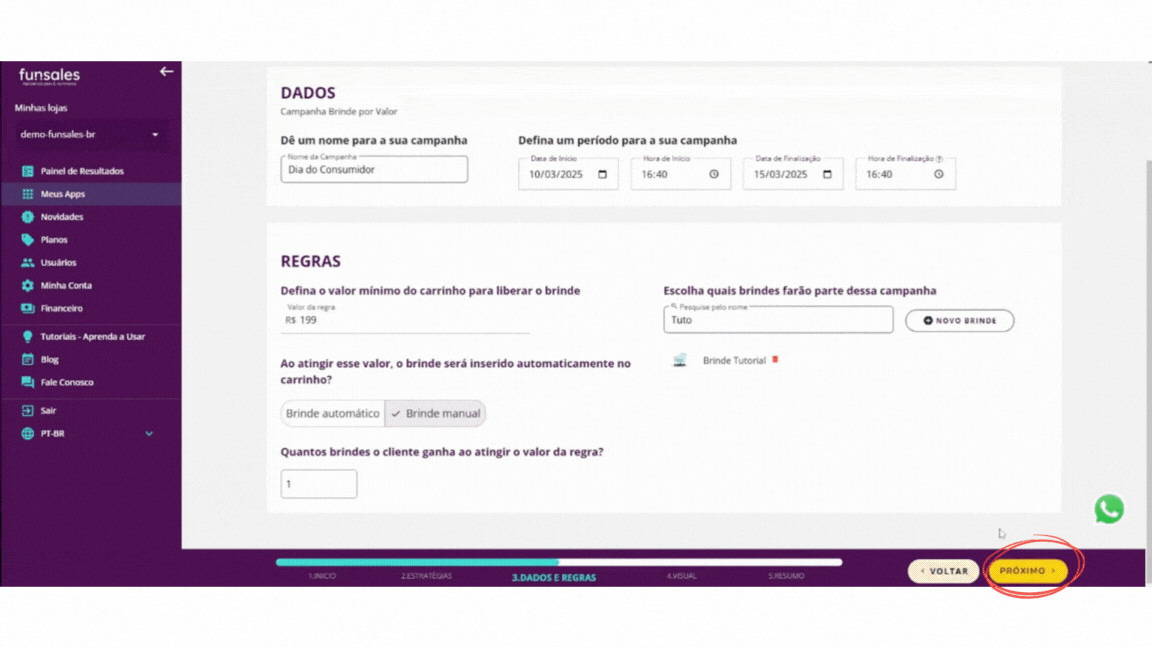Go to Painel de Resultados menu
The height and width of the screenshot is (648, 1152).
point(82,171)
